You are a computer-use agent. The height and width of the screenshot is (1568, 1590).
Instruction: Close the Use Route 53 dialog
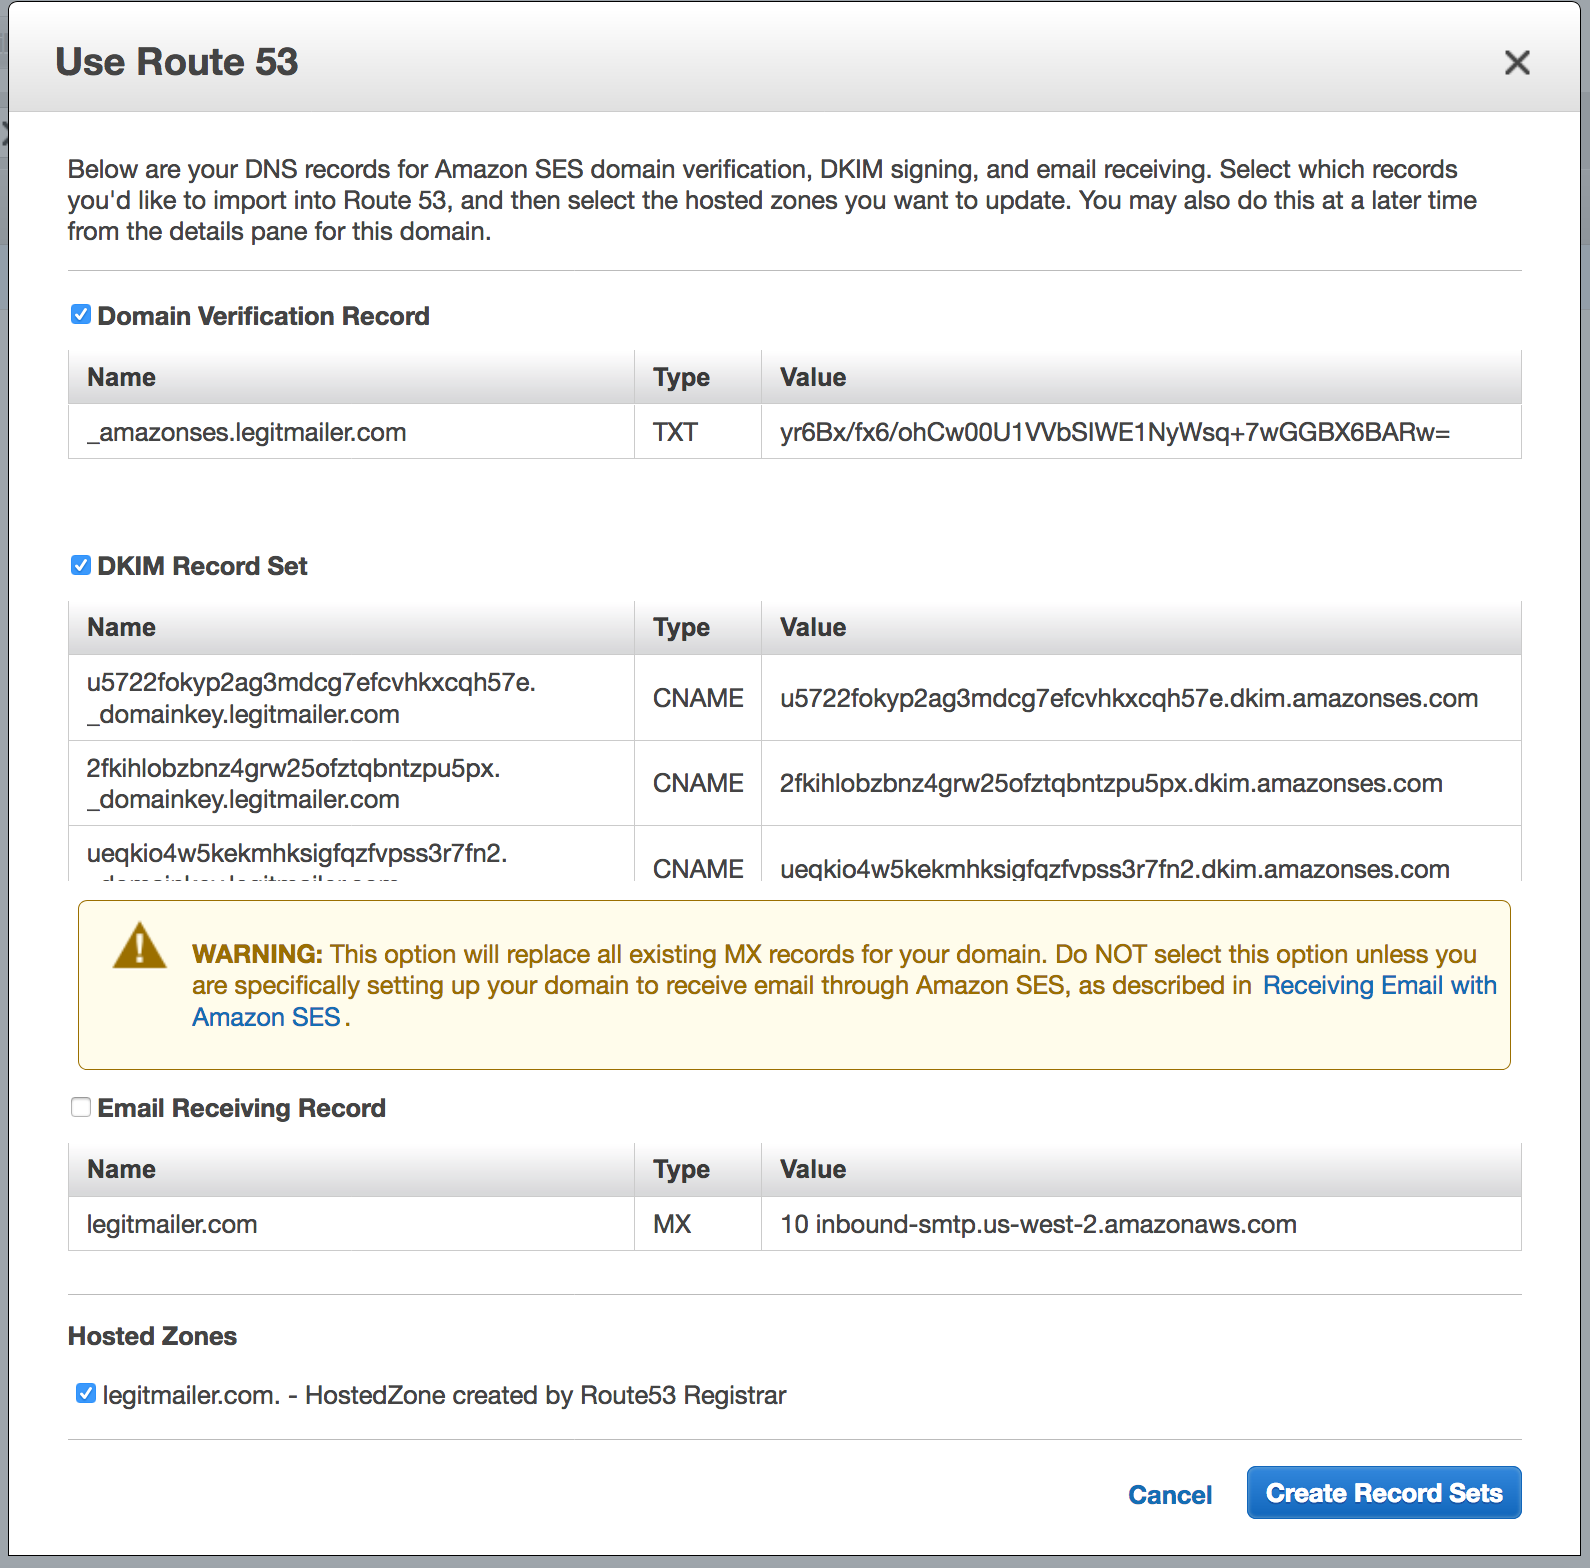[1516, 63]
